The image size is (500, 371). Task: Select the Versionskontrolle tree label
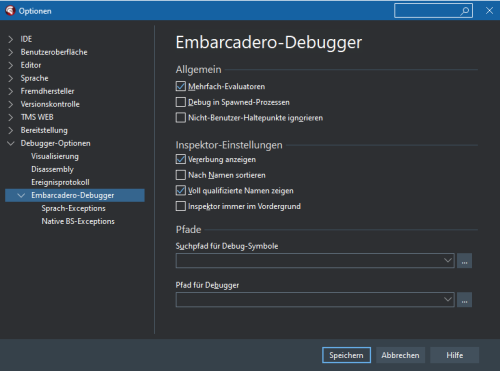coord(50,104)
